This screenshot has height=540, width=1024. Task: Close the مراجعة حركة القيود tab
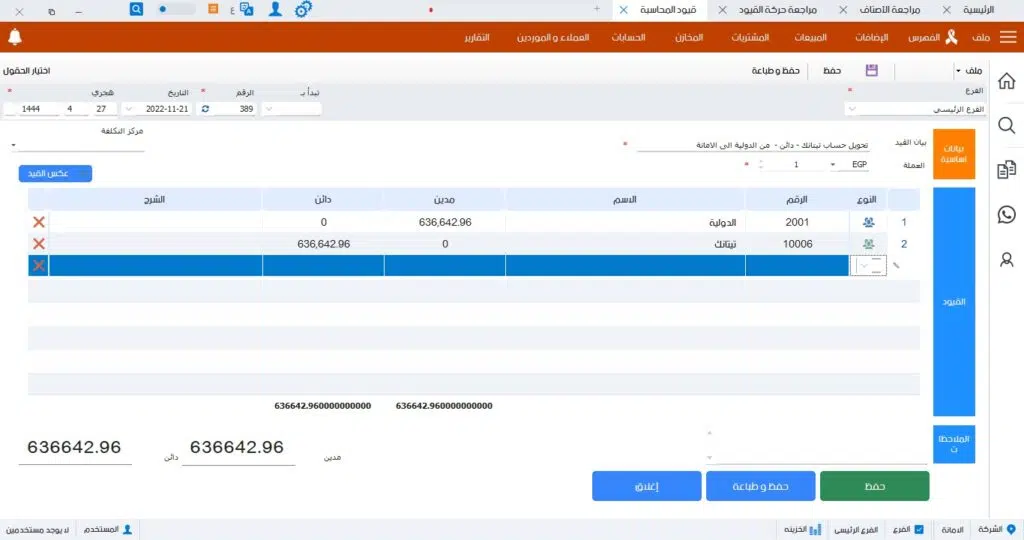pyautogui.click(x=722, y=10)
